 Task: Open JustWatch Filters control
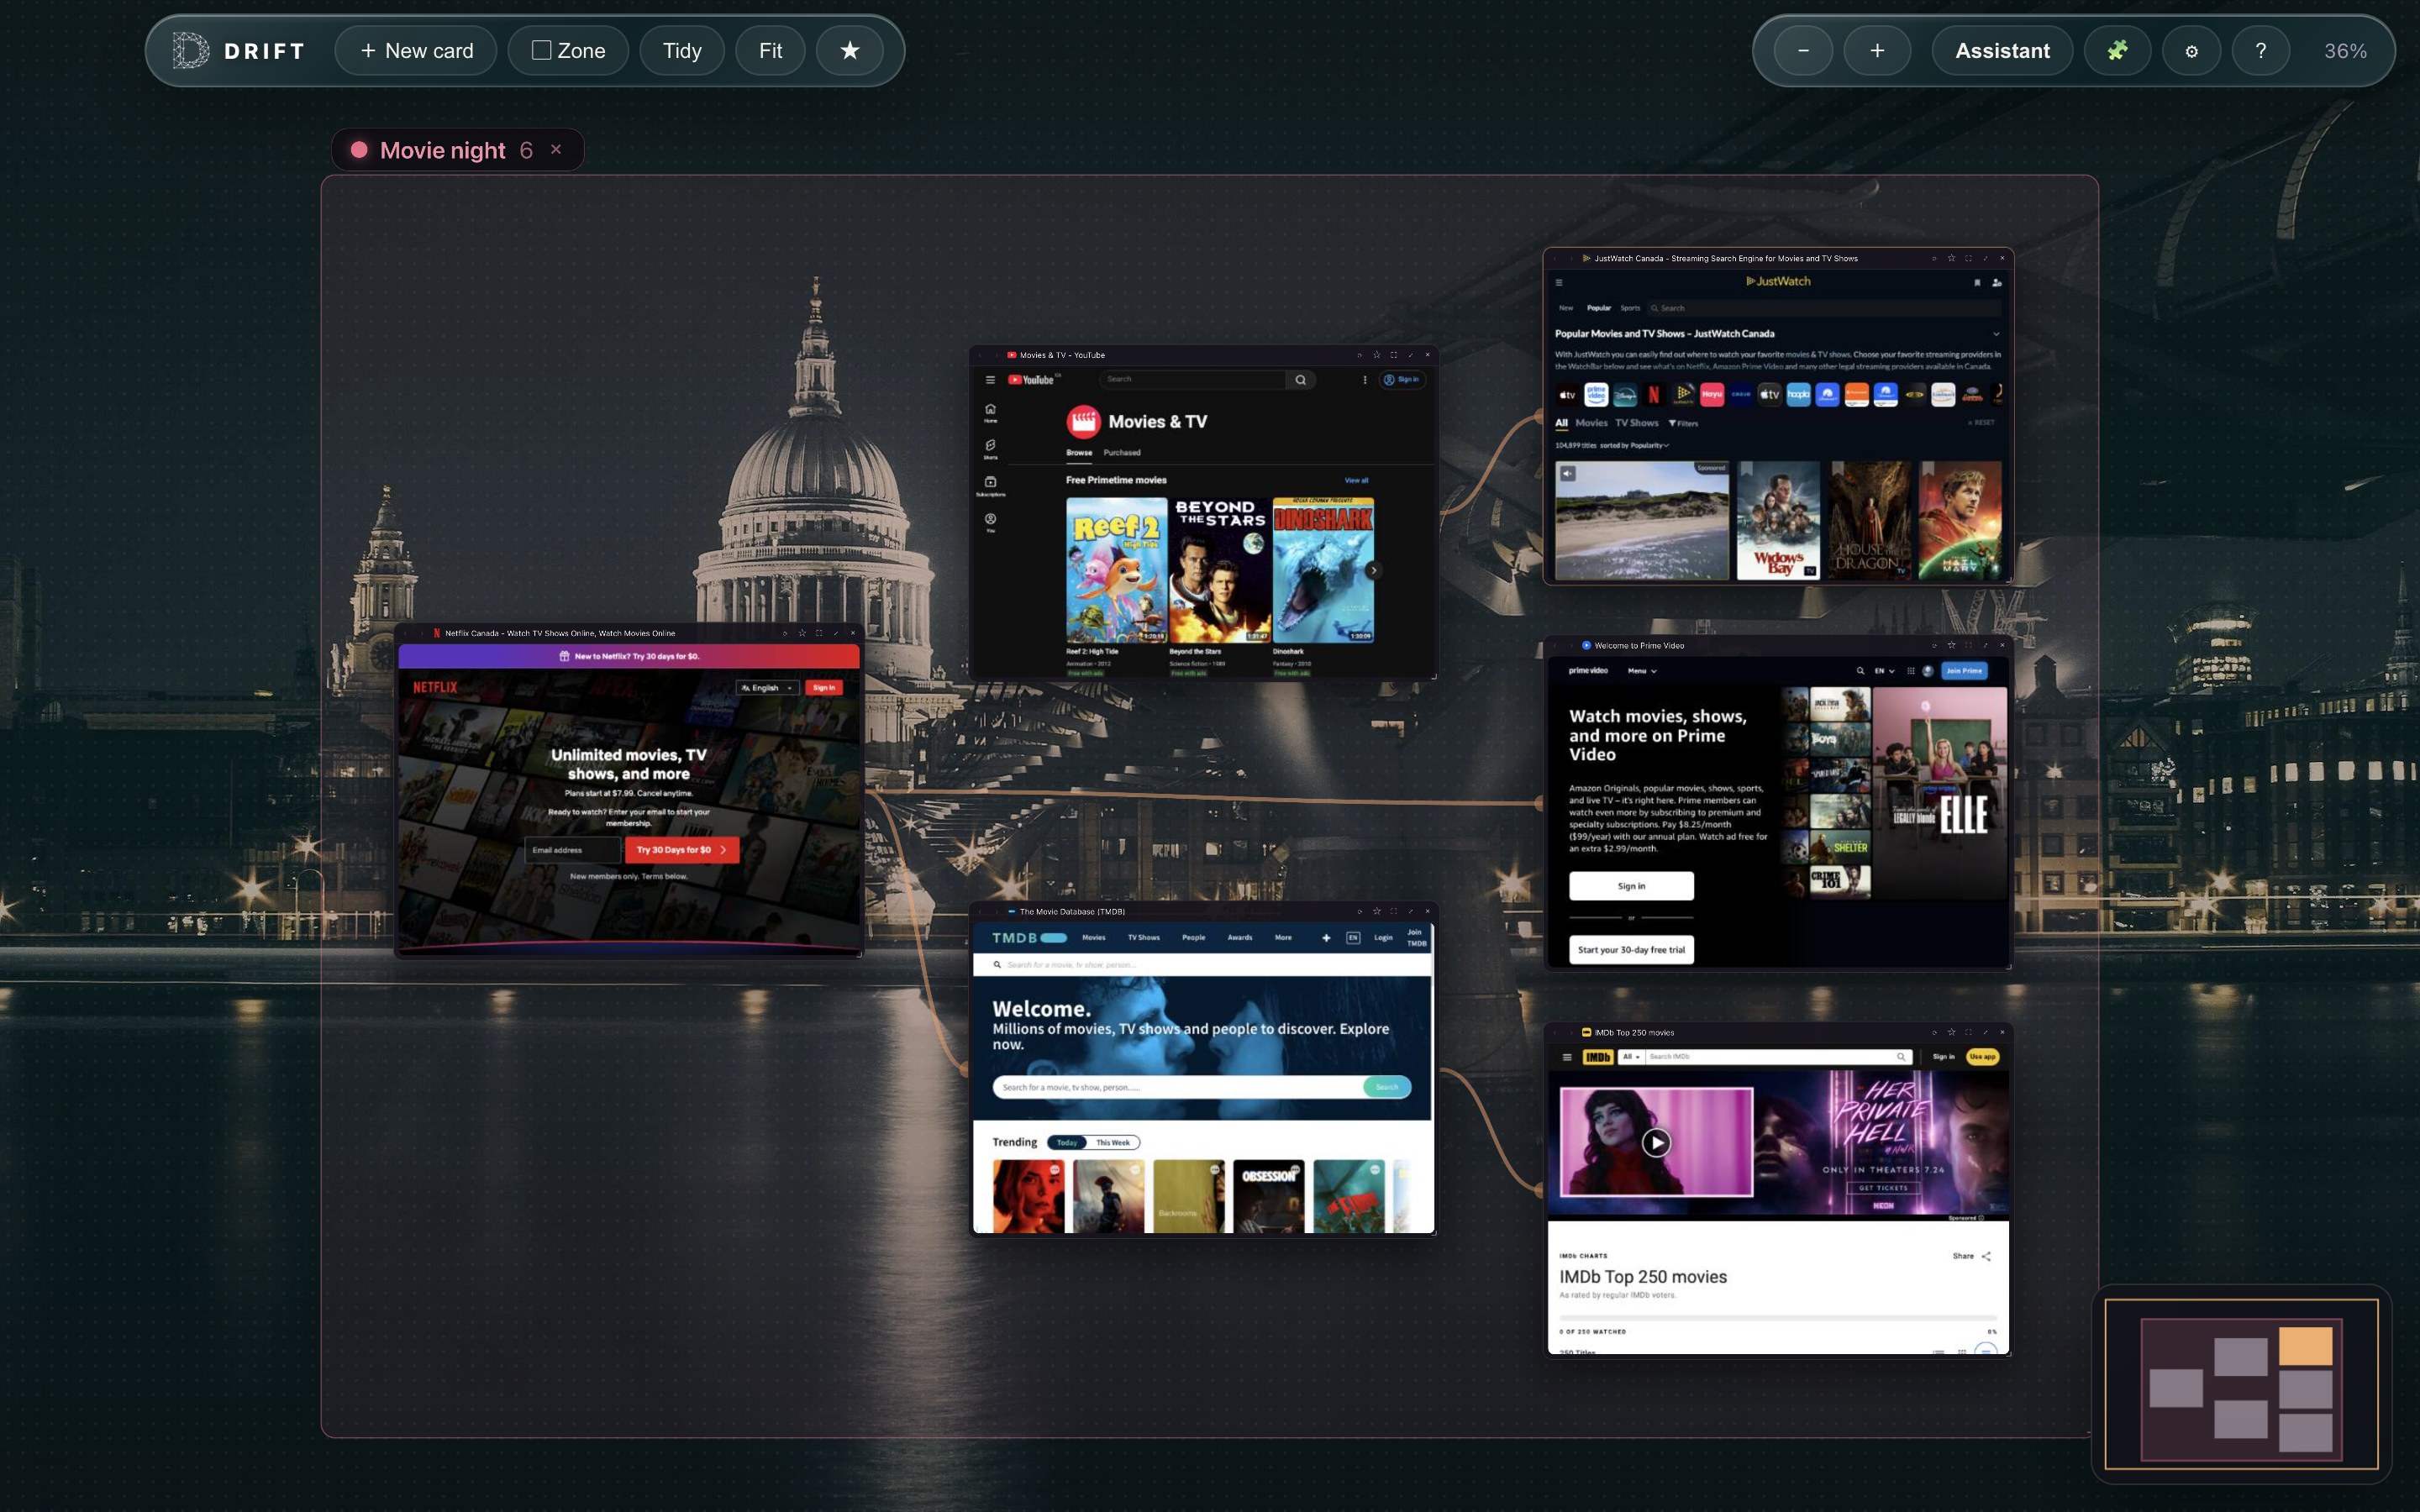1683,423
